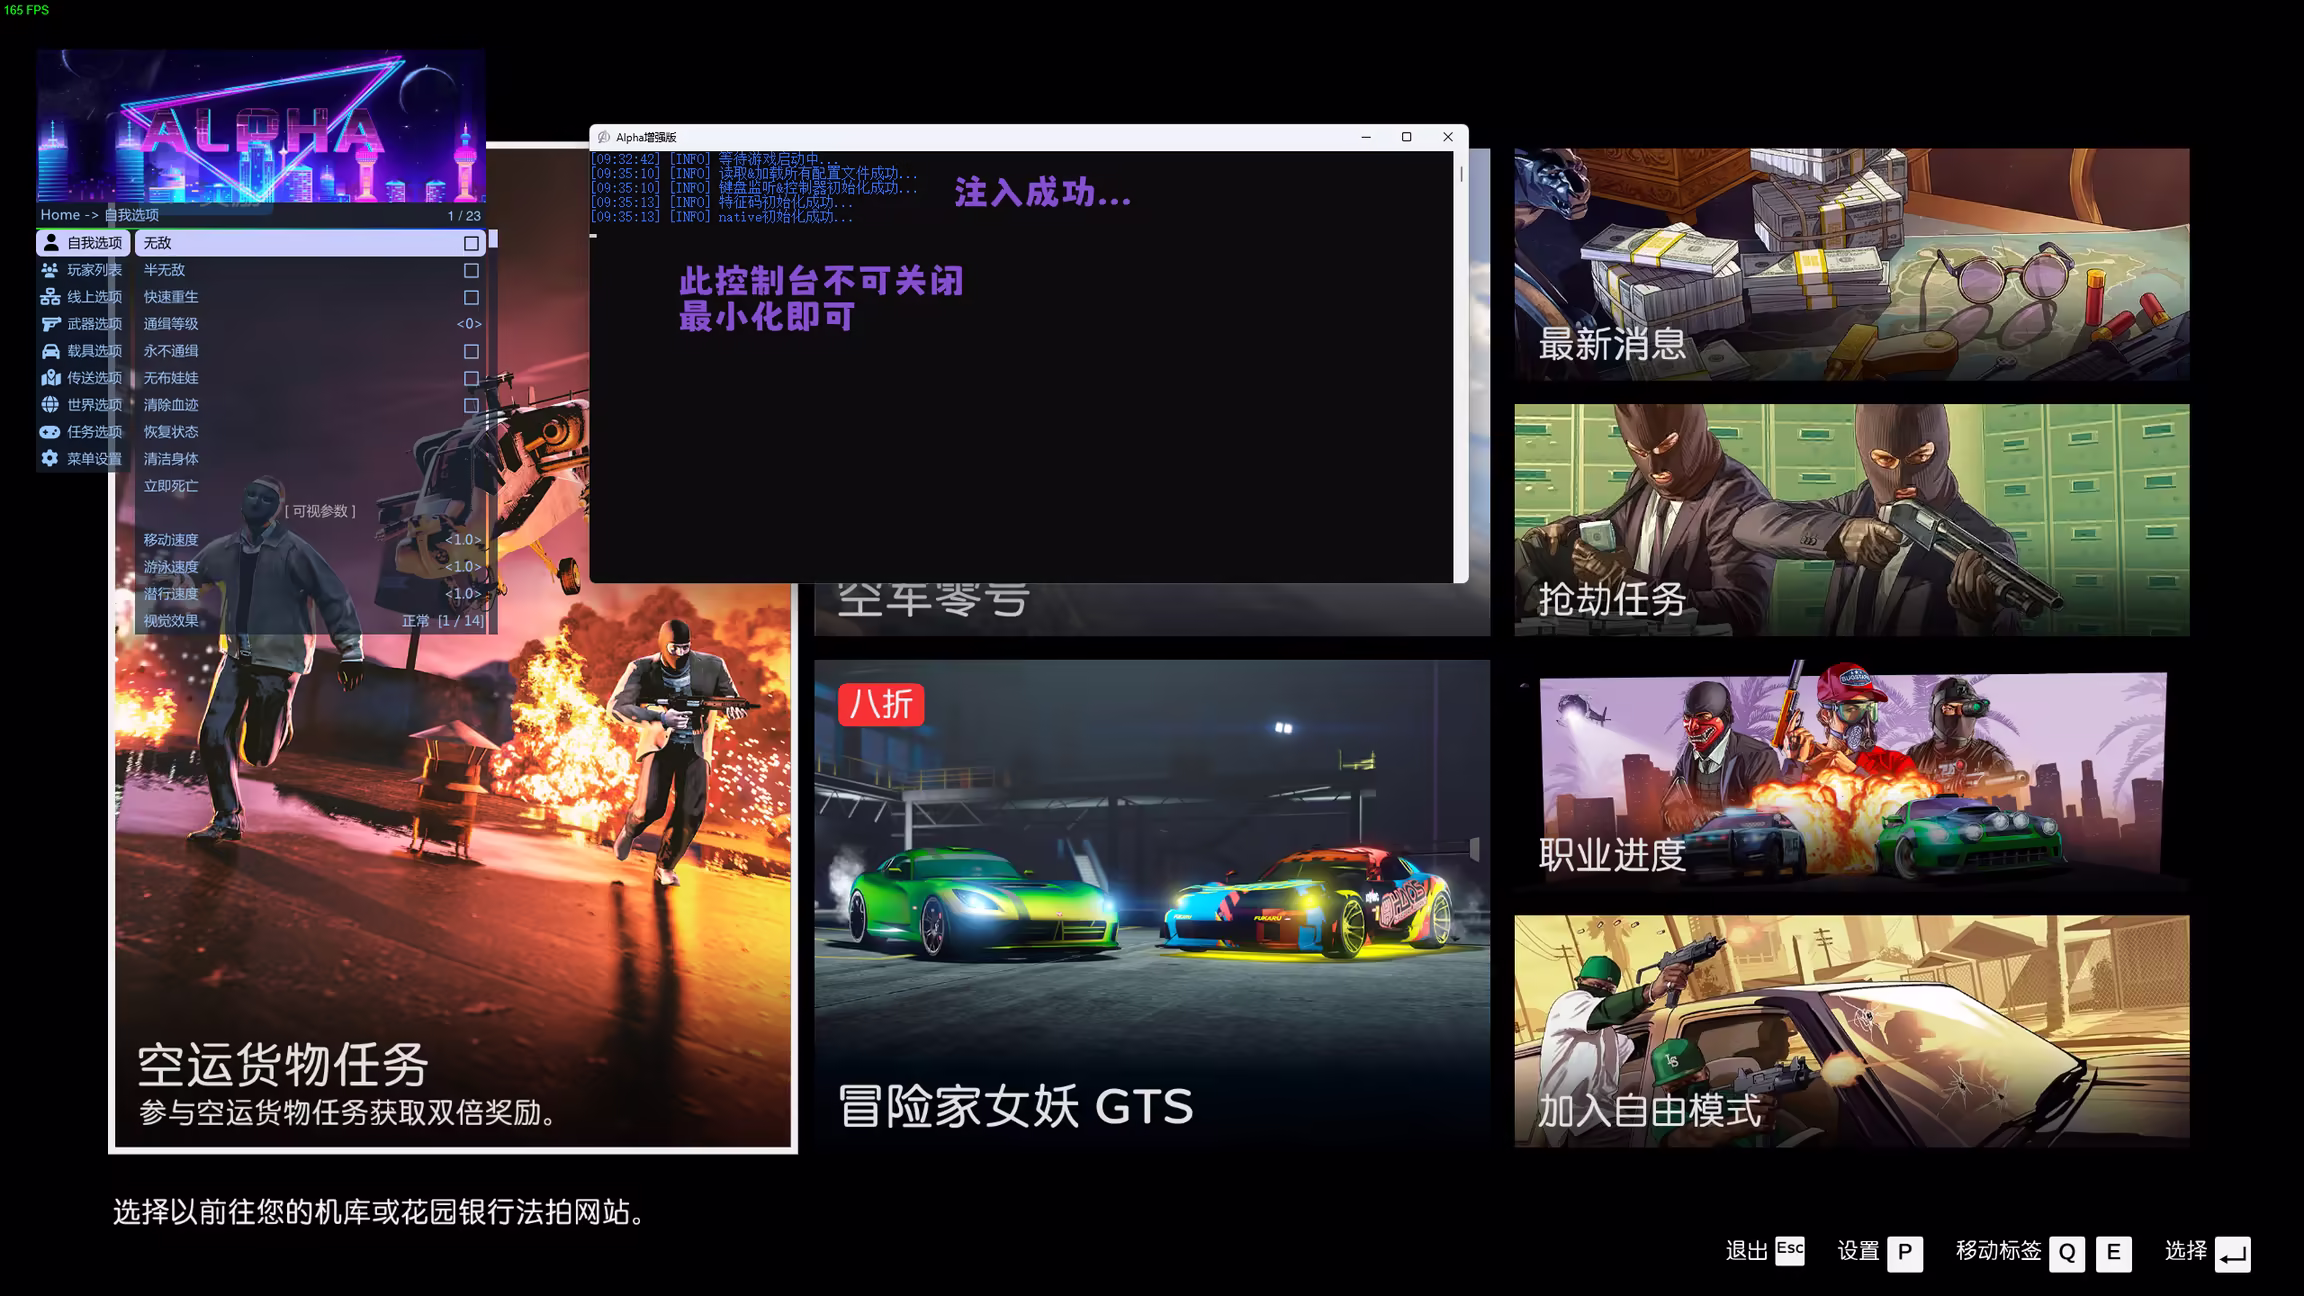Enable the 无布娃娃 checkbox
Image resolution: width=2304 pixels, height=1296 pixels.
coord(471,378)
